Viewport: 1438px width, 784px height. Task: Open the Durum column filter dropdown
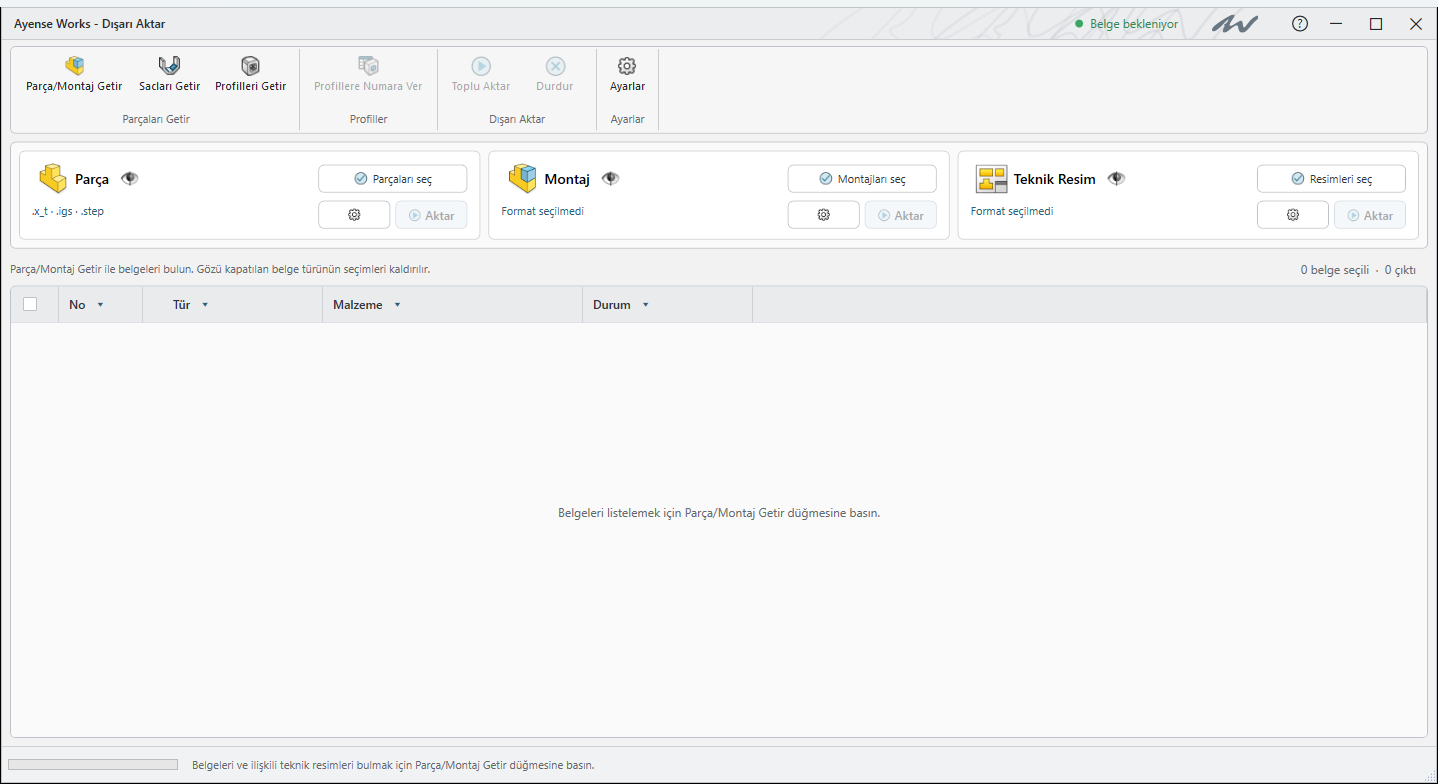point(645,305)
